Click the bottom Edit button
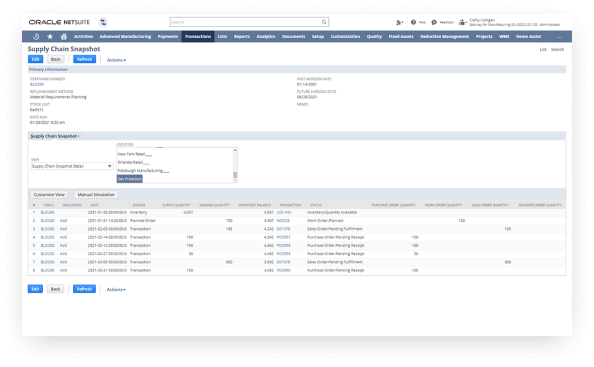 (x=35, y=289)
